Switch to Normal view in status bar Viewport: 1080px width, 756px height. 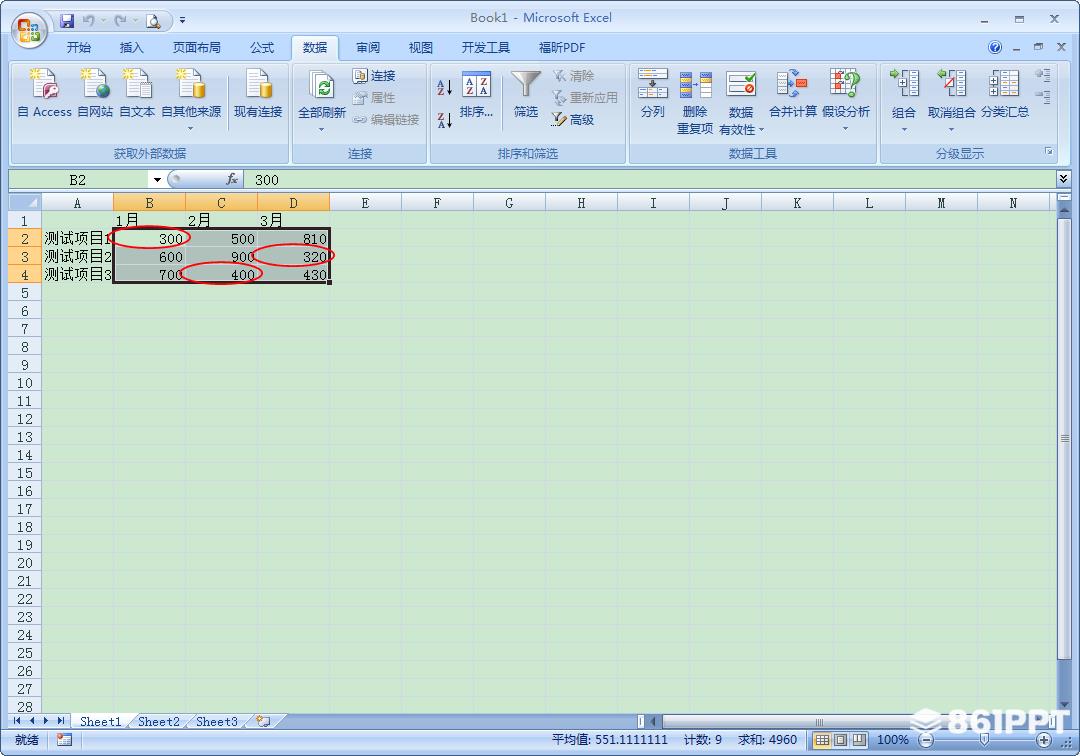[x=822, y=740]
